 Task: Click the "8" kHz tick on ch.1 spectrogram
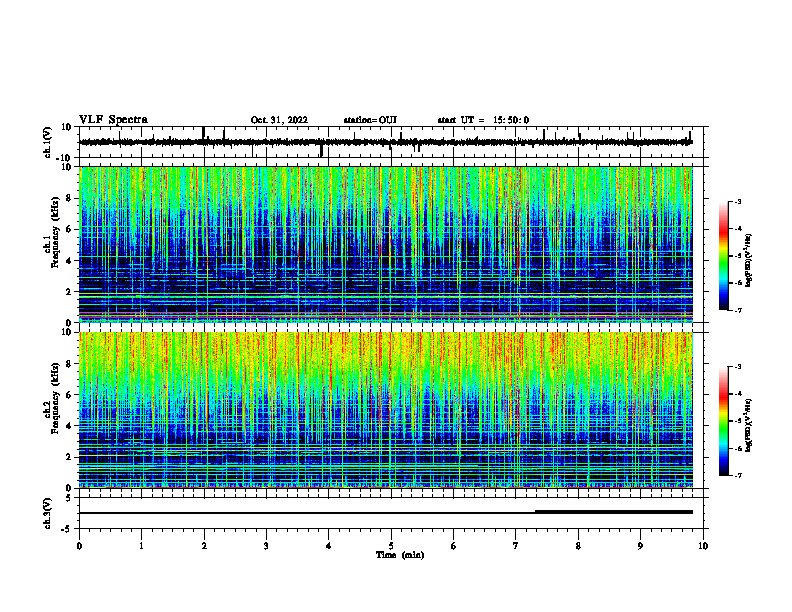tap(69, 198)
